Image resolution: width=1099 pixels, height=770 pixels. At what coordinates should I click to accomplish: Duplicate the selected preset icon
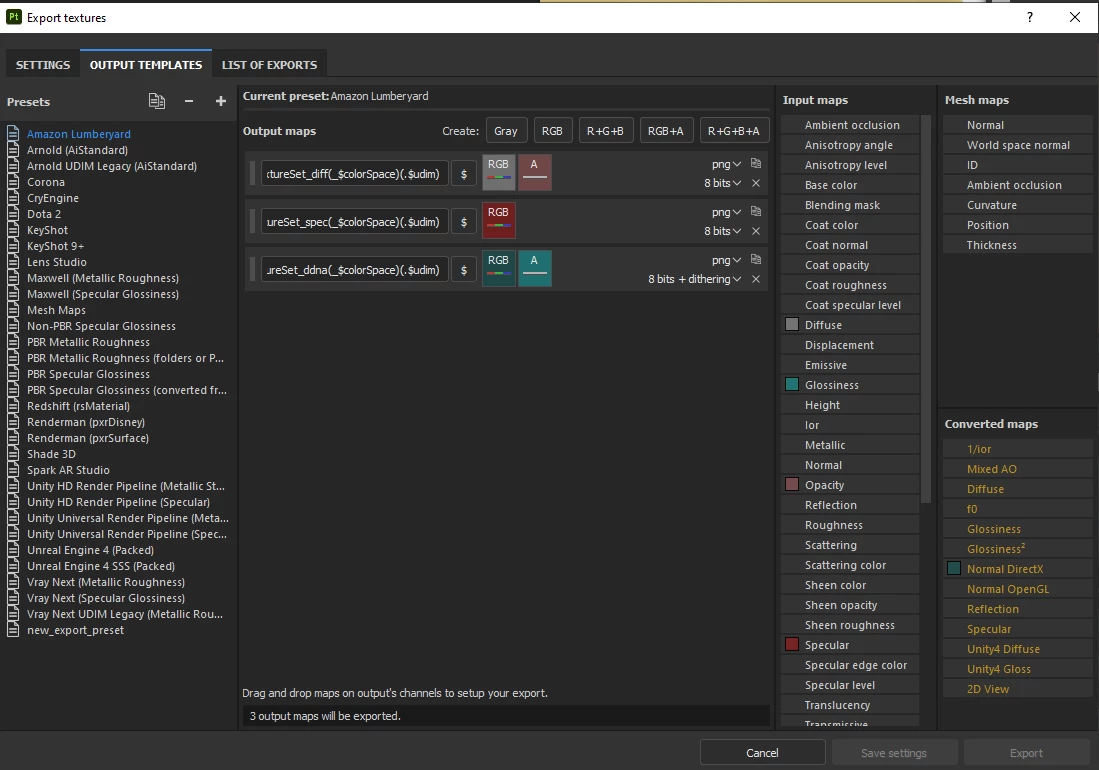click(156, 102)
